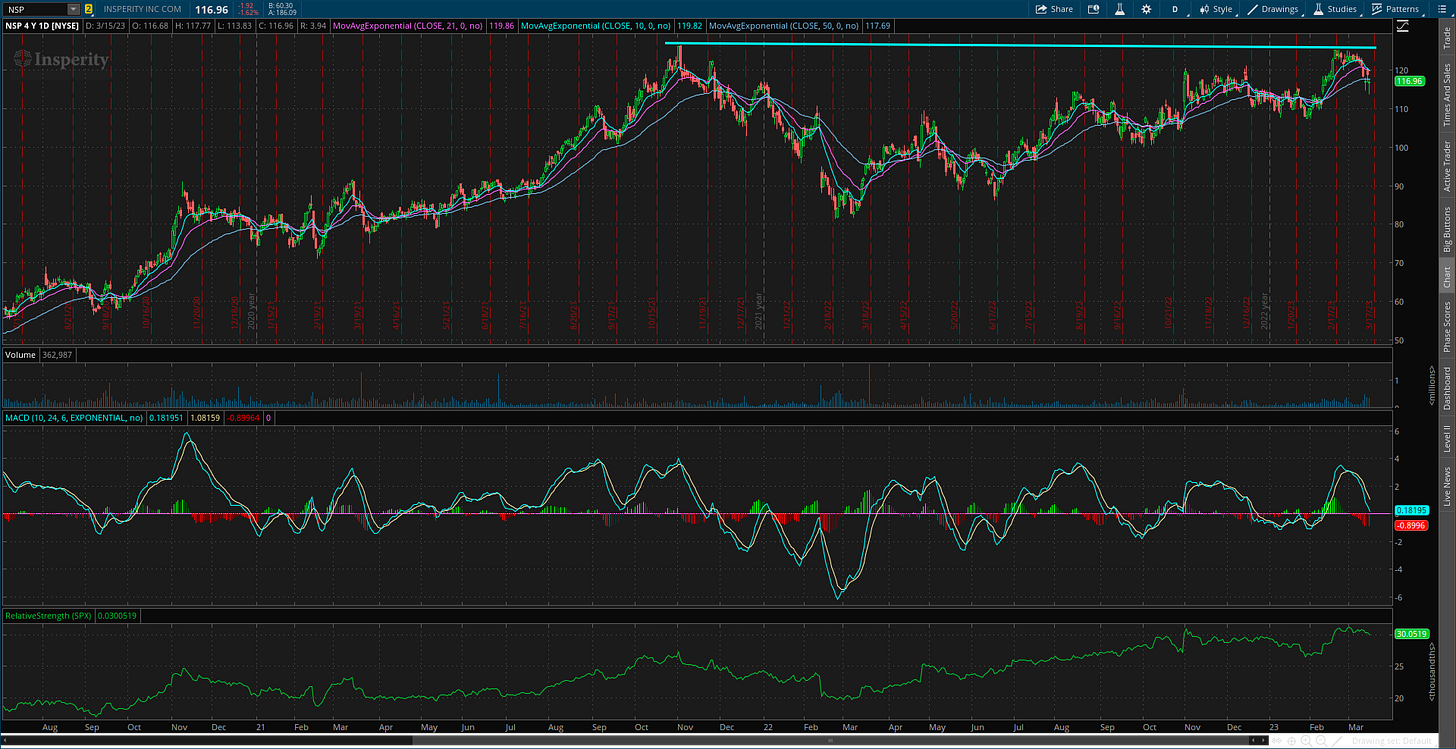Click the green 116.96 price bubble
The image size is (1456, 749).
[x=1409, y=81]
